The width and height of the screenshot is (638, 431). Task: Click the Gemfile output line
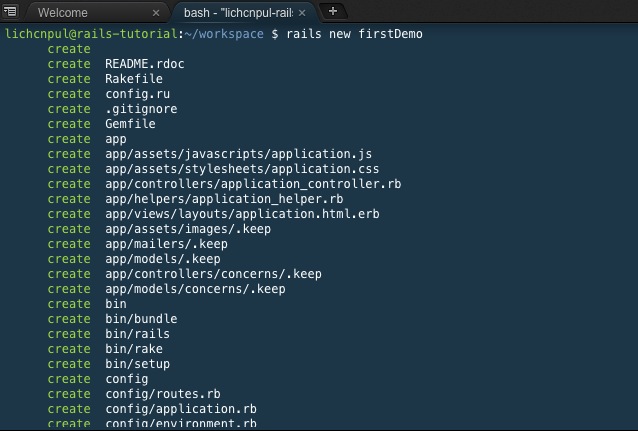pos(130,124)
